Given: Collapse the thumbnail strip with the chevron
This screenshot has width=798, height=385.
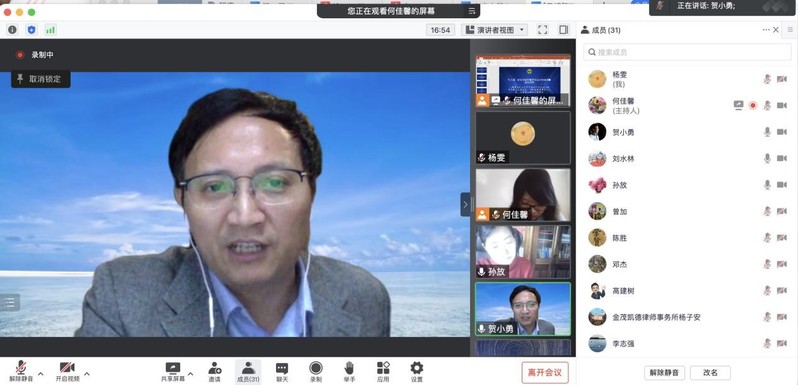Looking at the screenshot, I should [x=465, y=205].
